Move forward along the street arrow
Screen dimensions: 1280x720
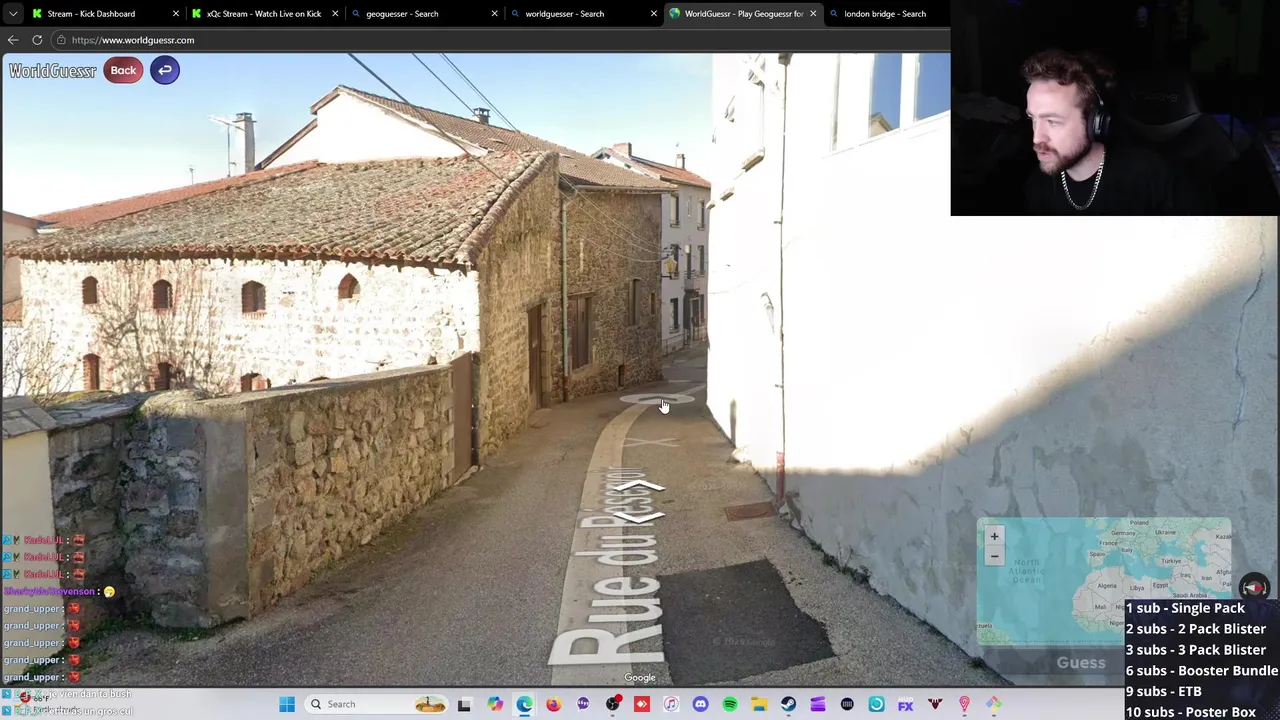(x=638, y=487)
